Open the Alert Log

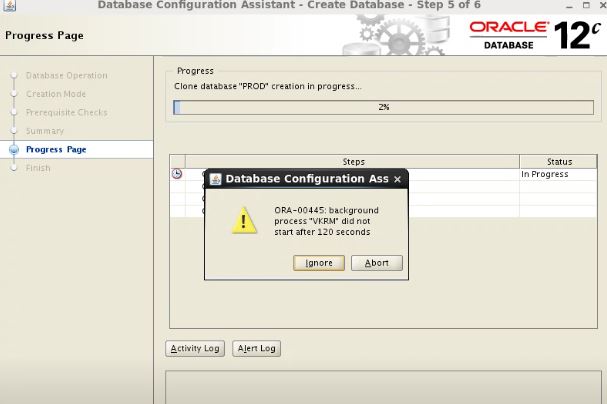pyautogui.click(x=256, y=348)
